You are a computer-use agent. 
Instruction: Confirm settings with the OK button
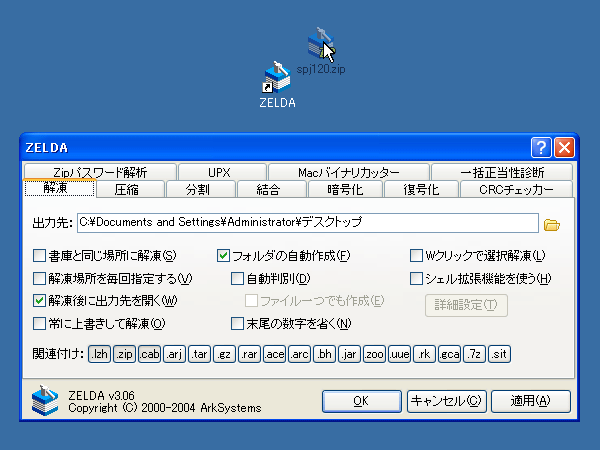[x=362, y=401]
